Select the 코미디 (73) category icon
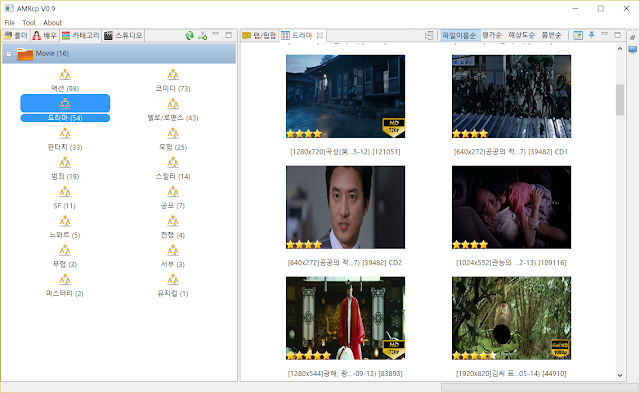Image resolution: width=640 pixels, height=393 pixels. [173, 75]
